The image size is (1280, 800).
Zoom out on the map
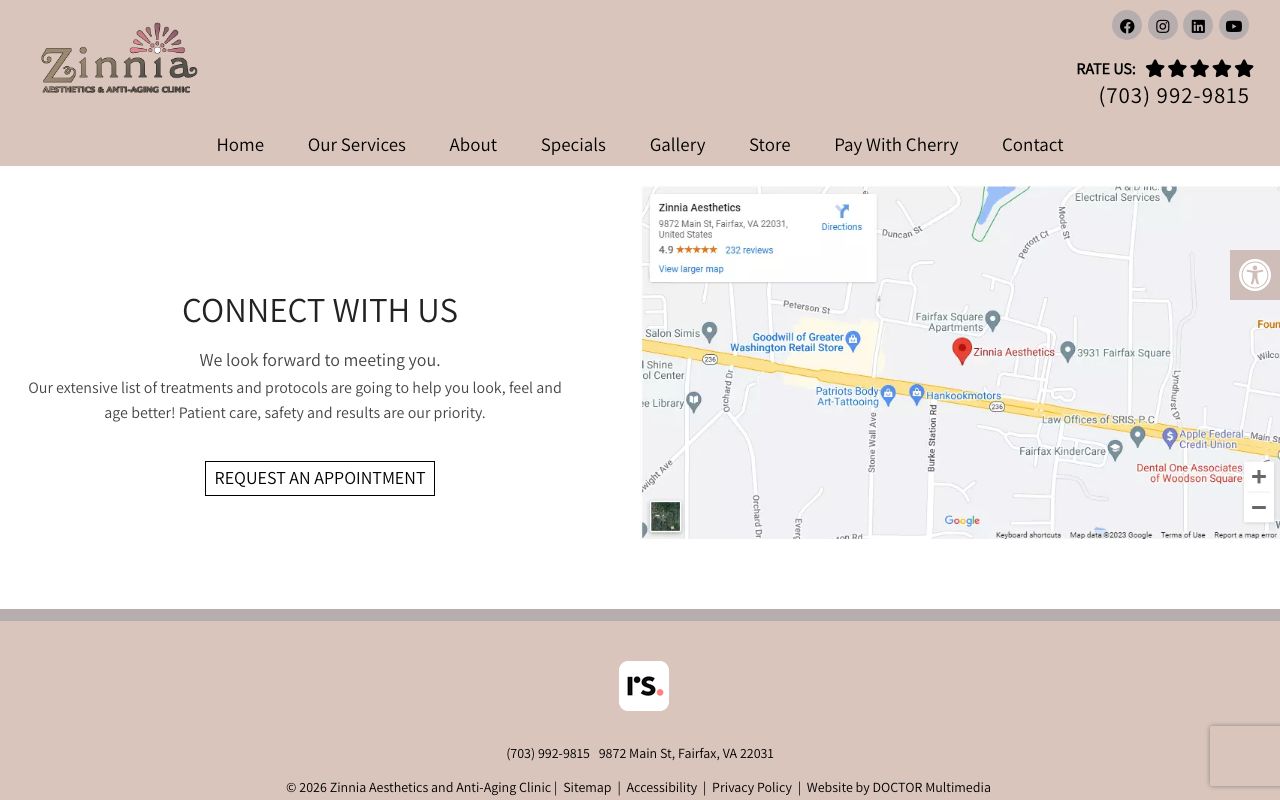click(x=1258, y=507)
